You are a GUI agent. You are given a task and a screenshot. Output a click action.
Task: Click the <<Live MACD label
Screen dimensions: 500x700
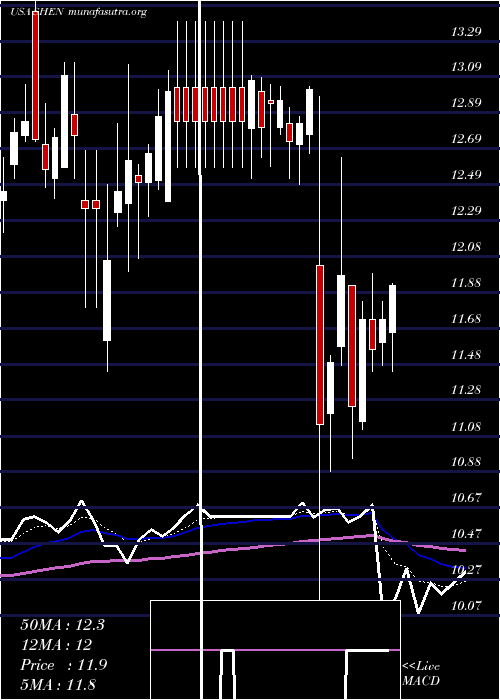click(x=421, y=674)
